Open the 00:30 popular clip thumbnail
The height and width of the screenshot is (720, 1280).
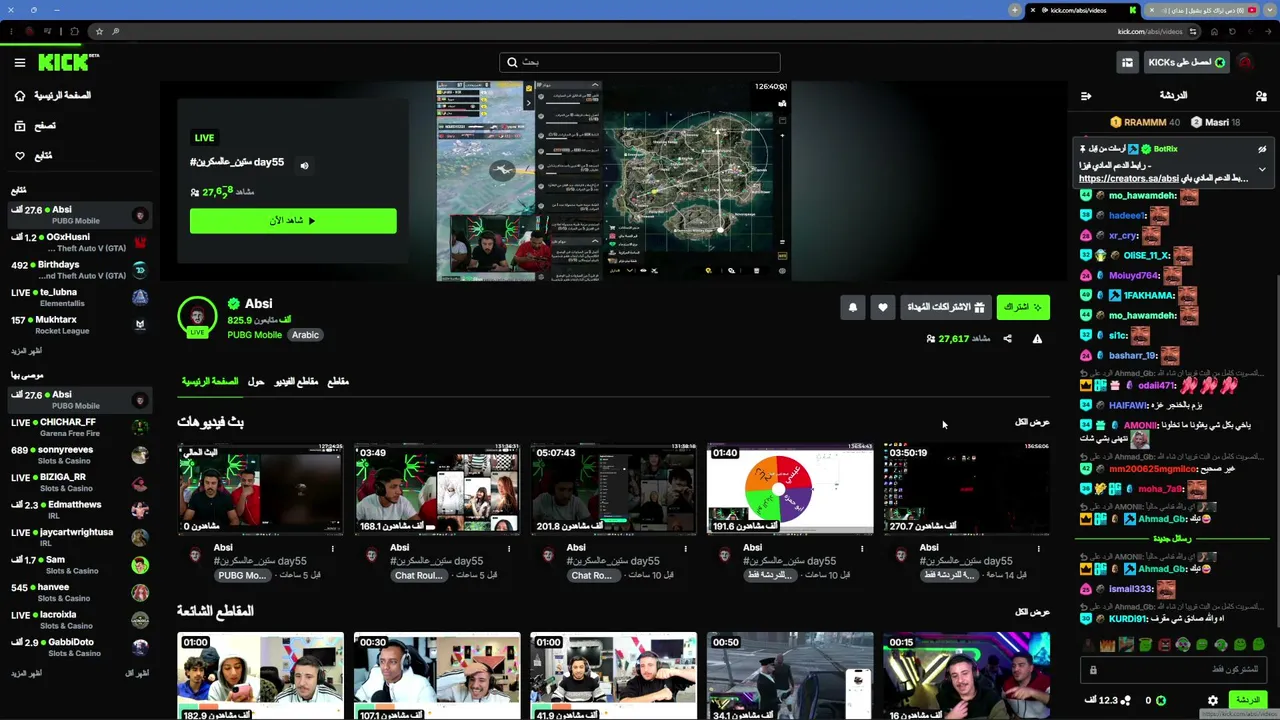[x=437, y=676]
